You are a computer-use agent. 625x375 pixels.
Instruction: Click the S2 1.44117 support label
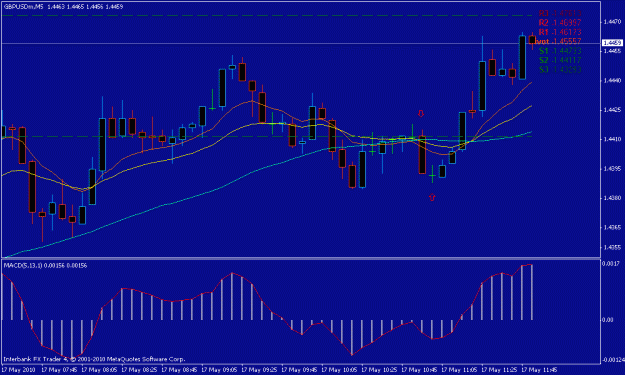pyautogui.click(x=560, y=60)
